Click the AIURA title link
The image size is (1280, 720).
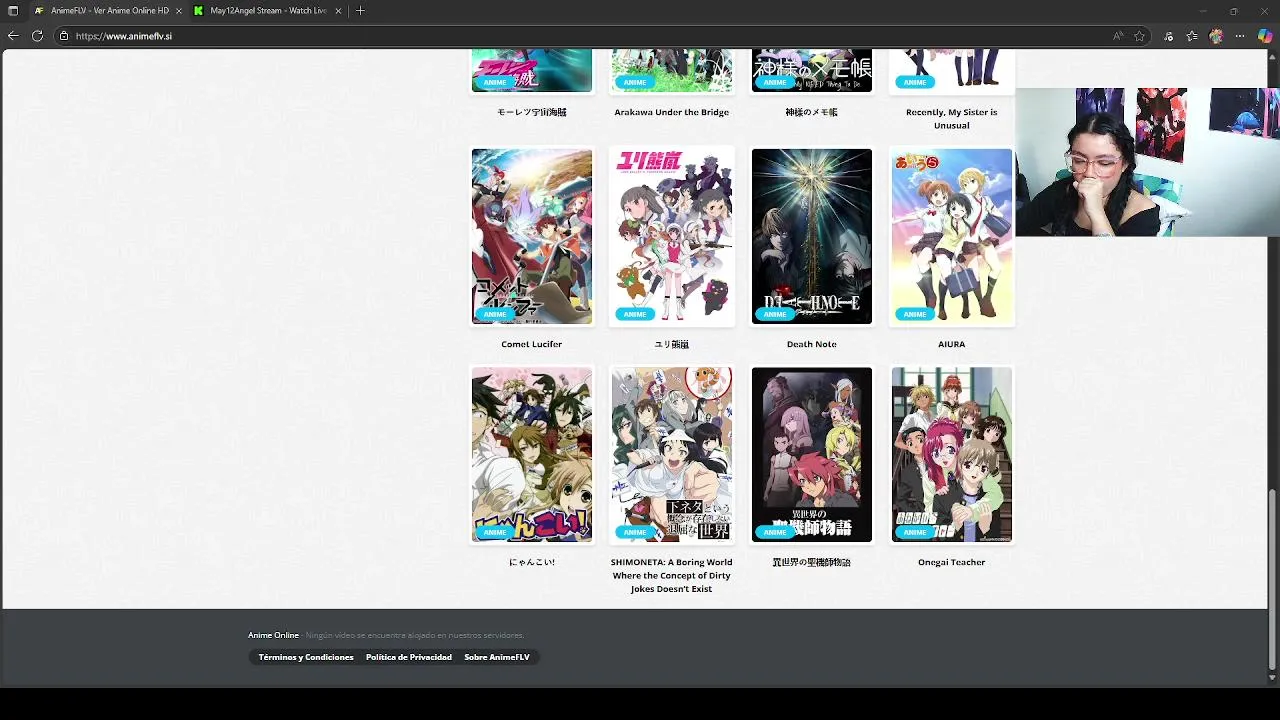pos(952,344)
